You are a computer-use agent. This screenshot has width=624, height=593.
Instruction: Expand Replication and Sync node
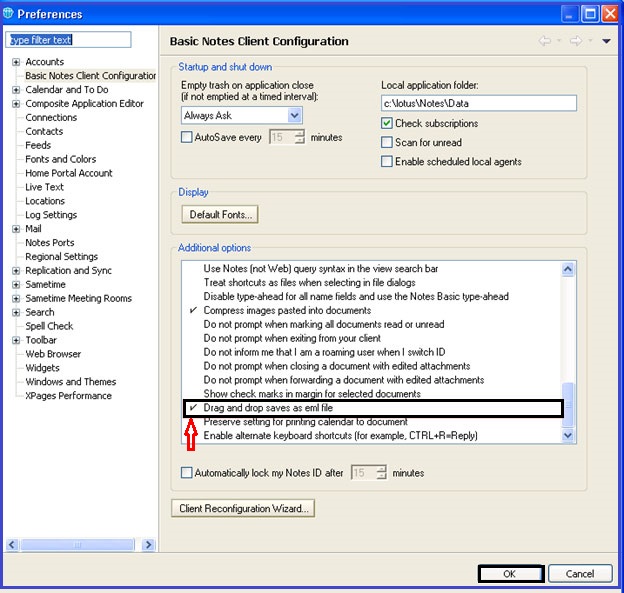tap(16, 271)
